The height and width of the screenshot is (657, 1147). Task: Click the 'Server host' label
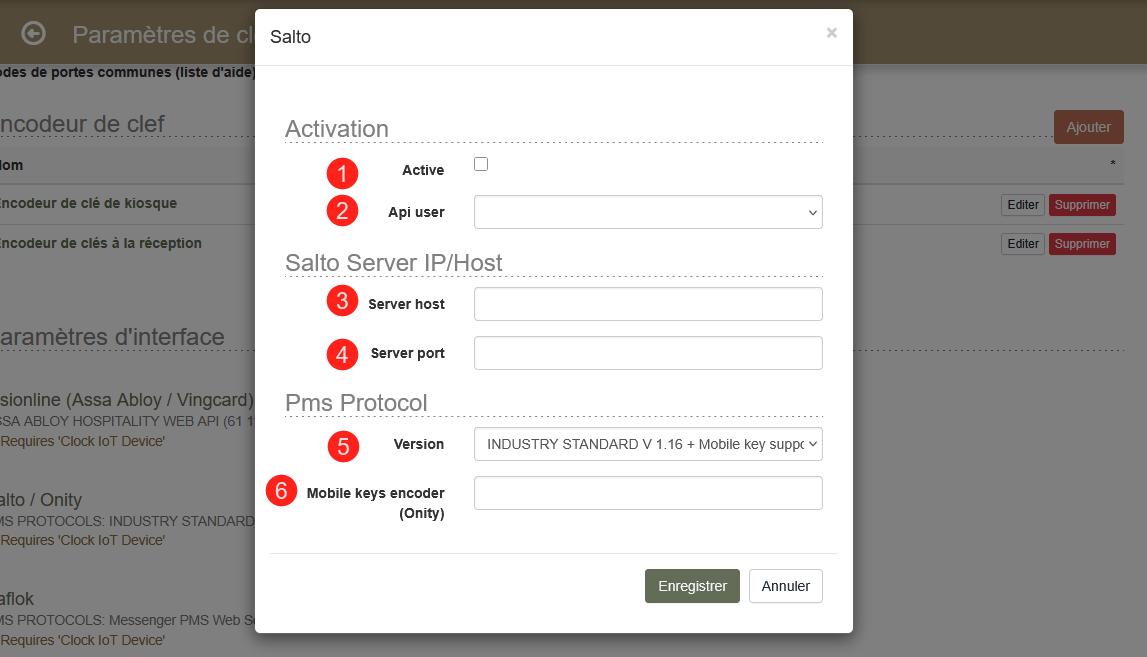coord(406,304)
